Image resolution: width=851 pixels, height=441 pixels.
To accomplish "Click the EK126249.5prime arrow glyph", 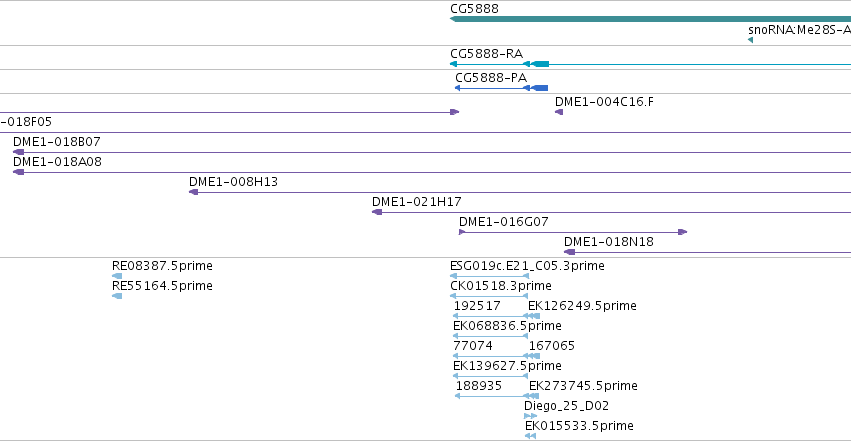I will click(x=534, y=316).
